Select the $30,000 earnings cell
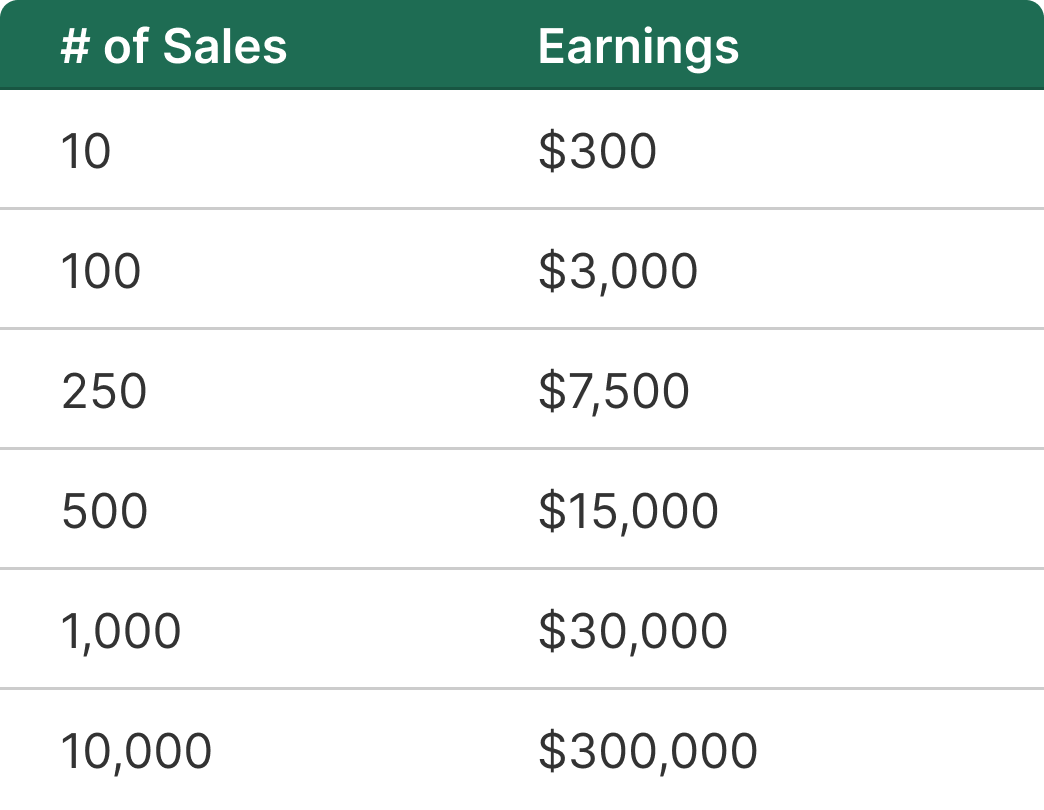Image resolution: width=1044 pixels, height=810 pixels. tap(632, 631)
